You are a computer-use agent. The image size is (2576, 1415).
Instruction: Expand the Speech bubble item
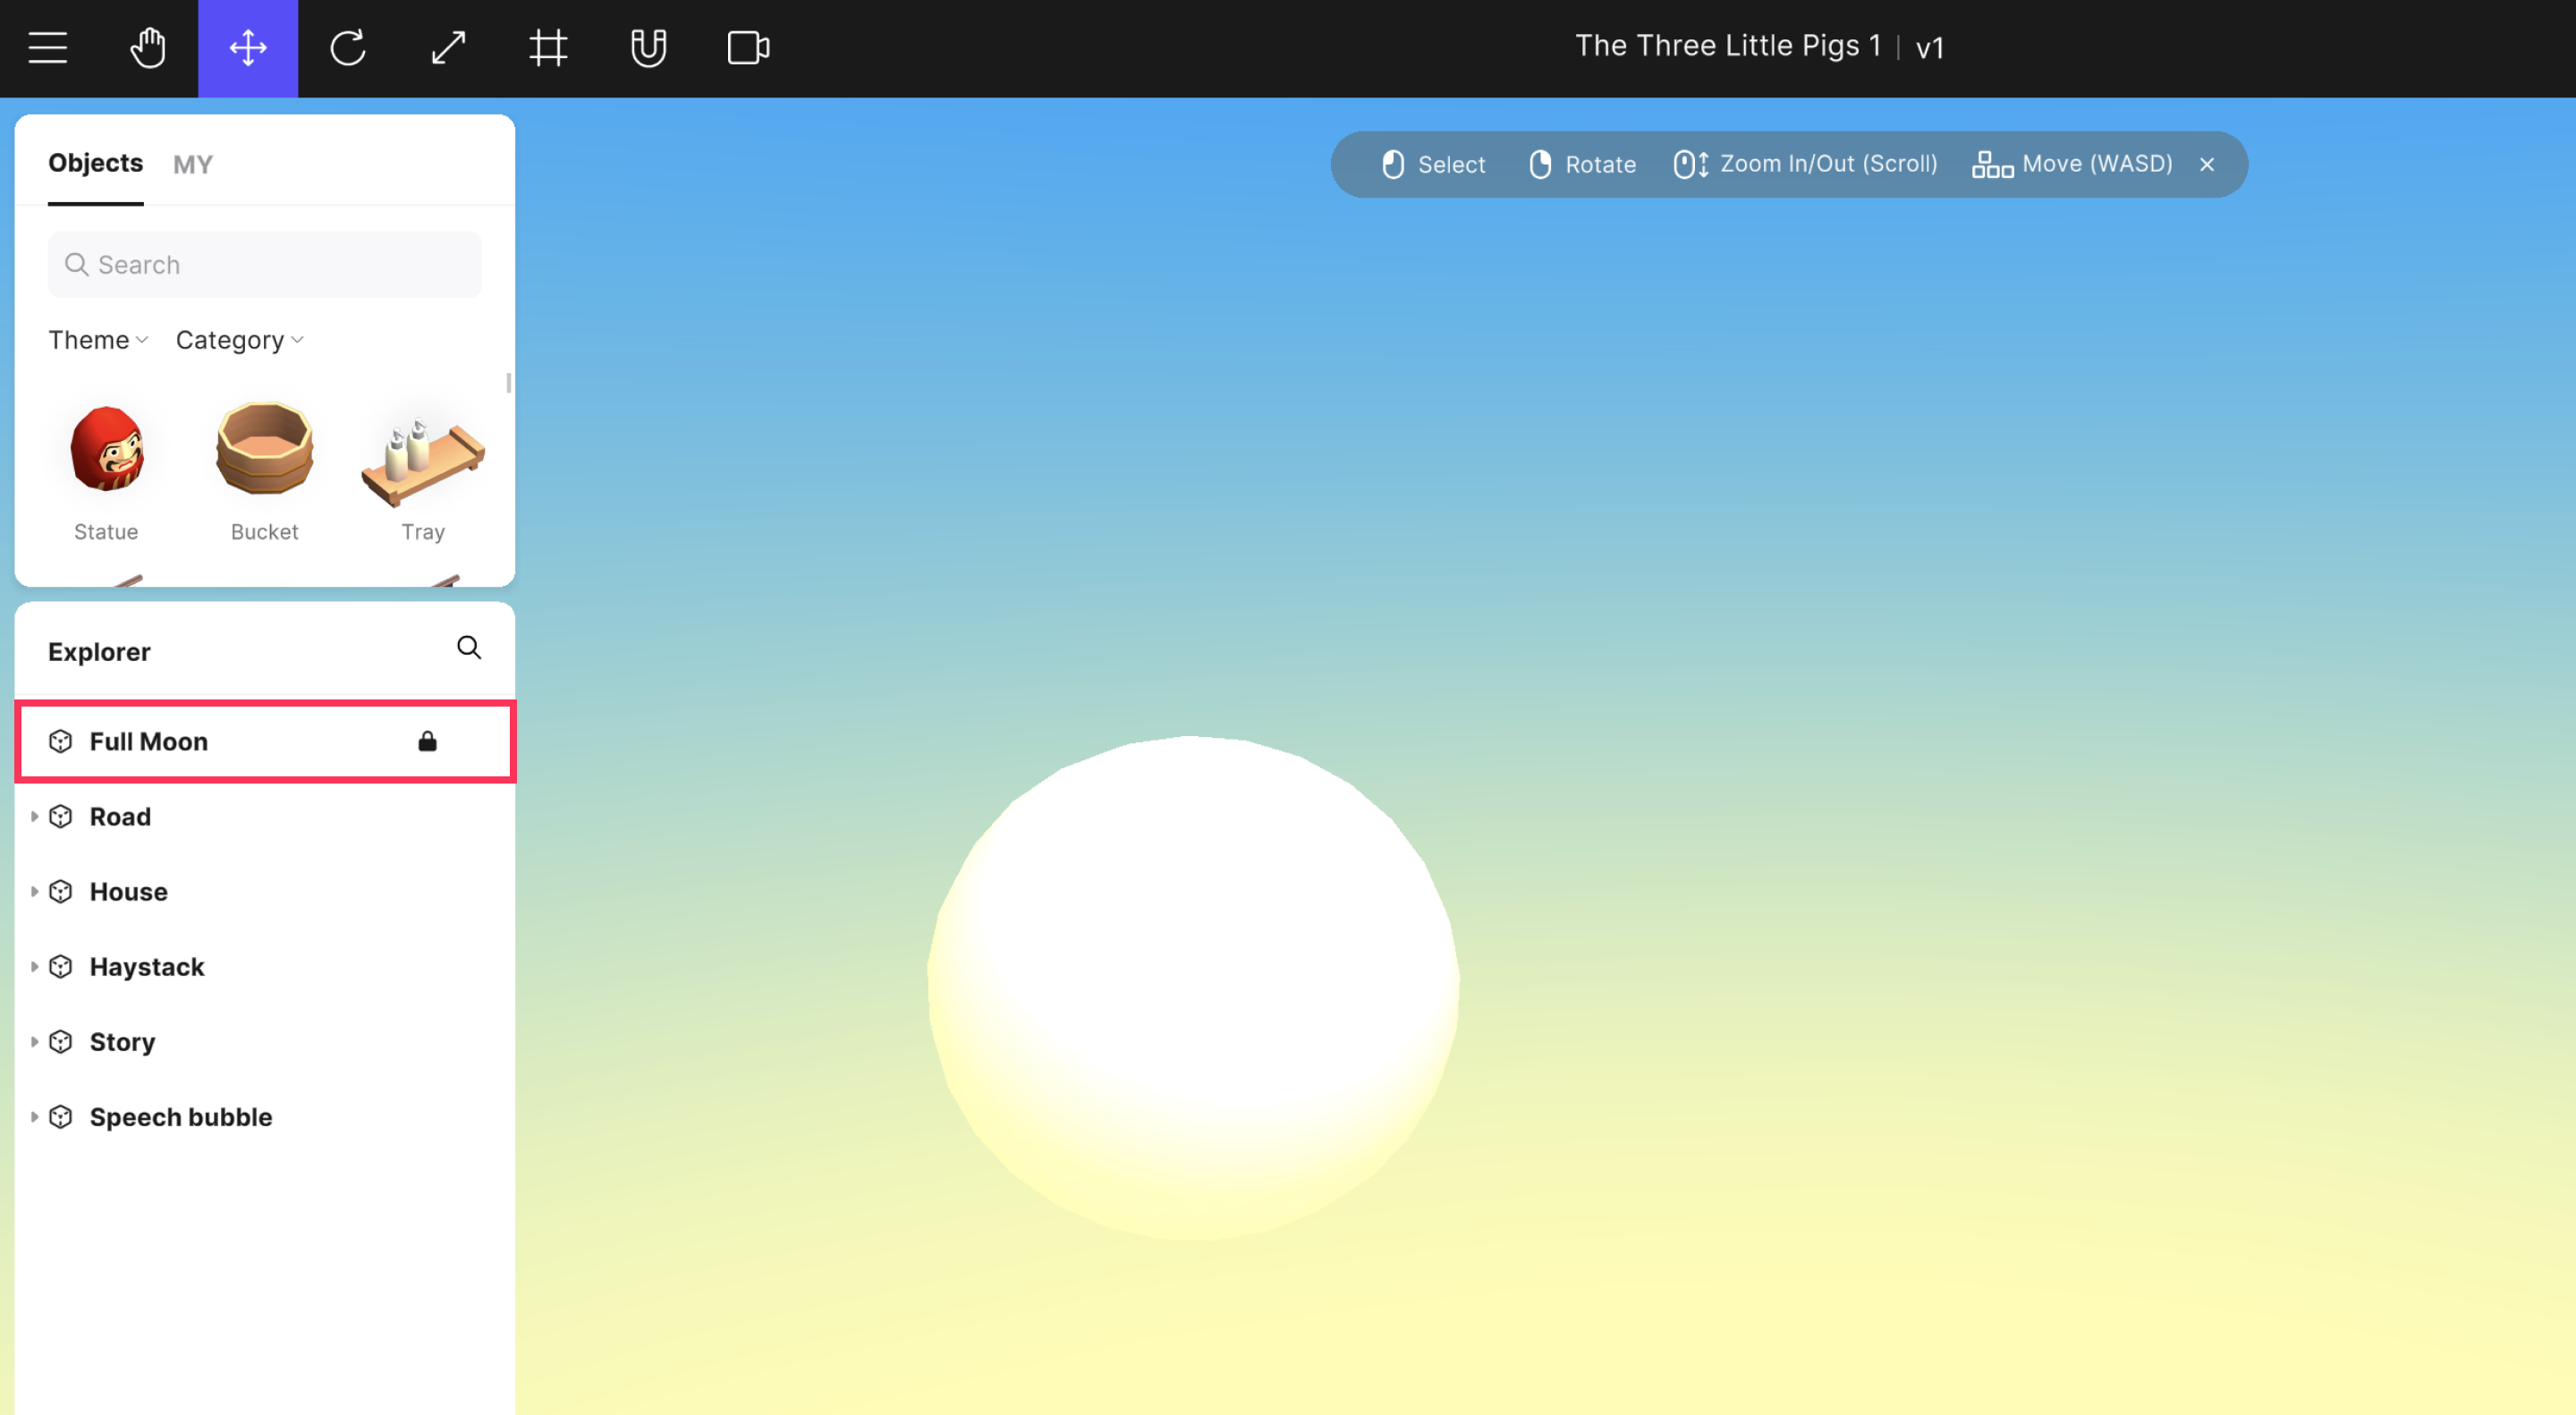(34, 1116)
